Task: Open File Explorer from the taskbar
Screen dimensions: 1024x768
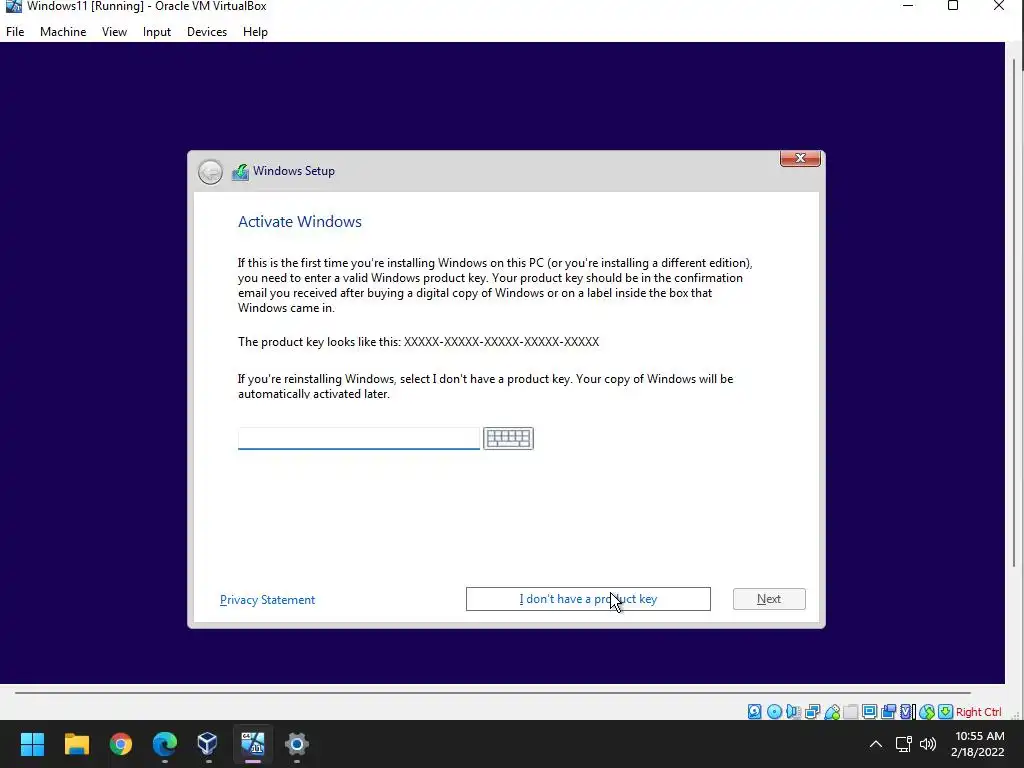Action: [76, 743]
